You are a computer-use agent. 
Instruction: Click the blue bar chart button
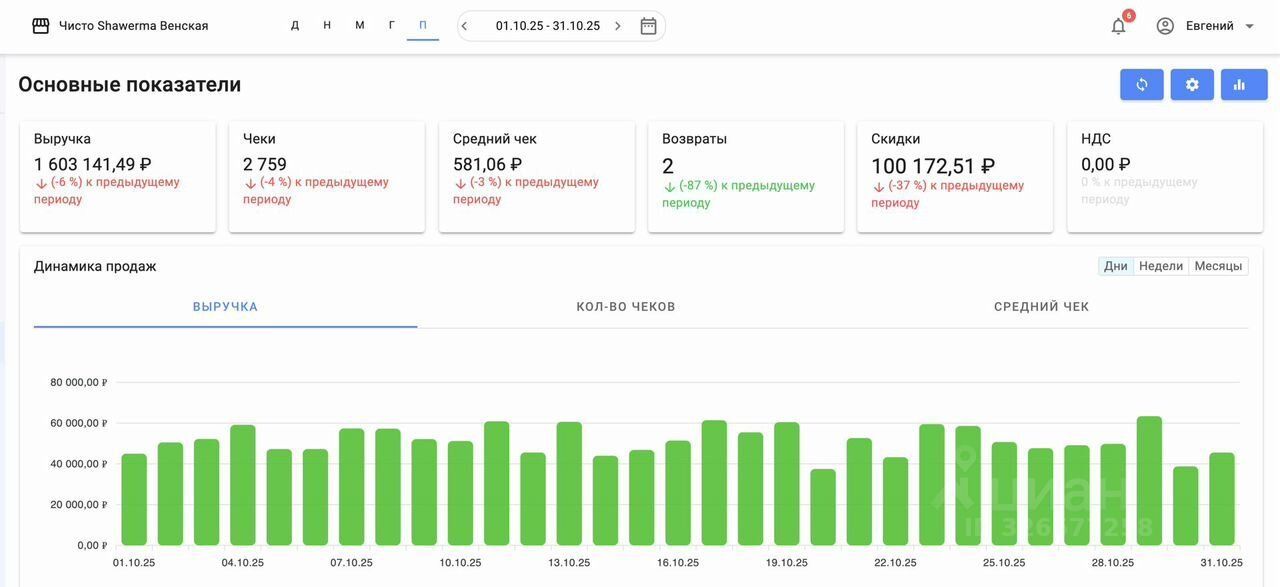click(x=1244, y=85)
